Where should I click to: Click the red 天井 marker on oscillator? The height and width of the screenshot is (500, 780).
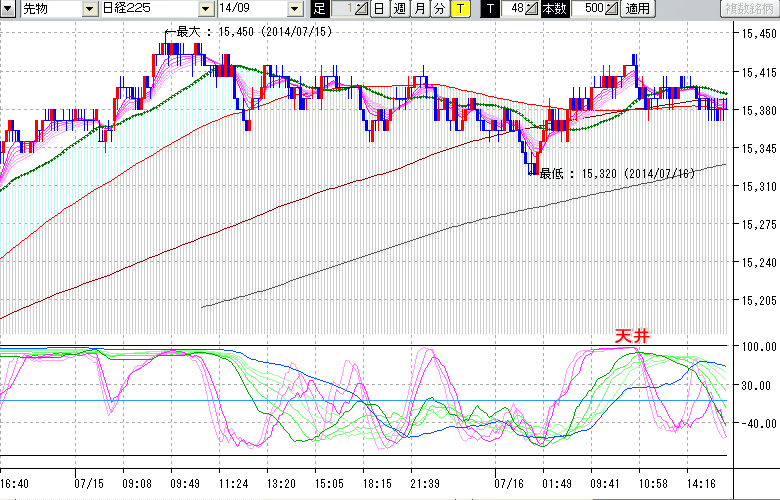(x=632, y=337)
